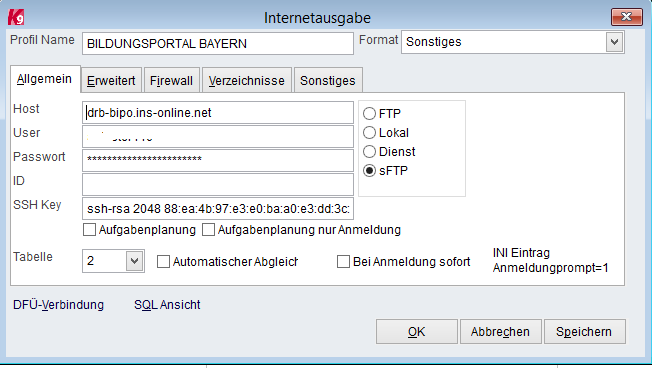Select the sFTP radio button
652x368 pixels.
(x=369, y=171)
